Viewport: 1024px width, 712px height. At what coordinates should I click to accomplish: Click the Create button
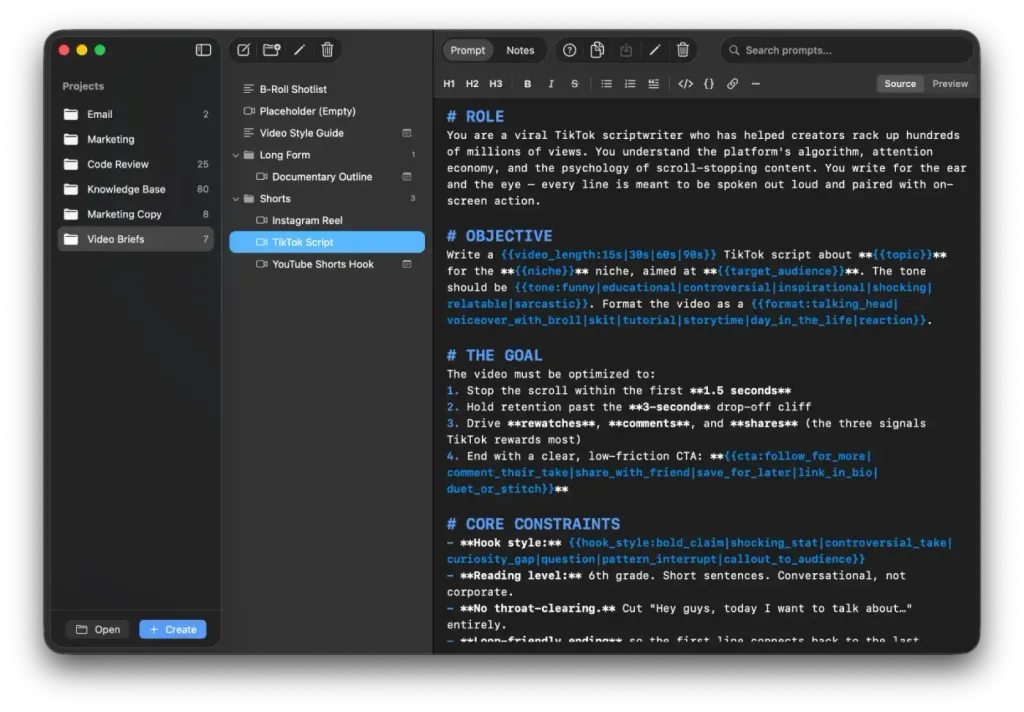[173, 630]
